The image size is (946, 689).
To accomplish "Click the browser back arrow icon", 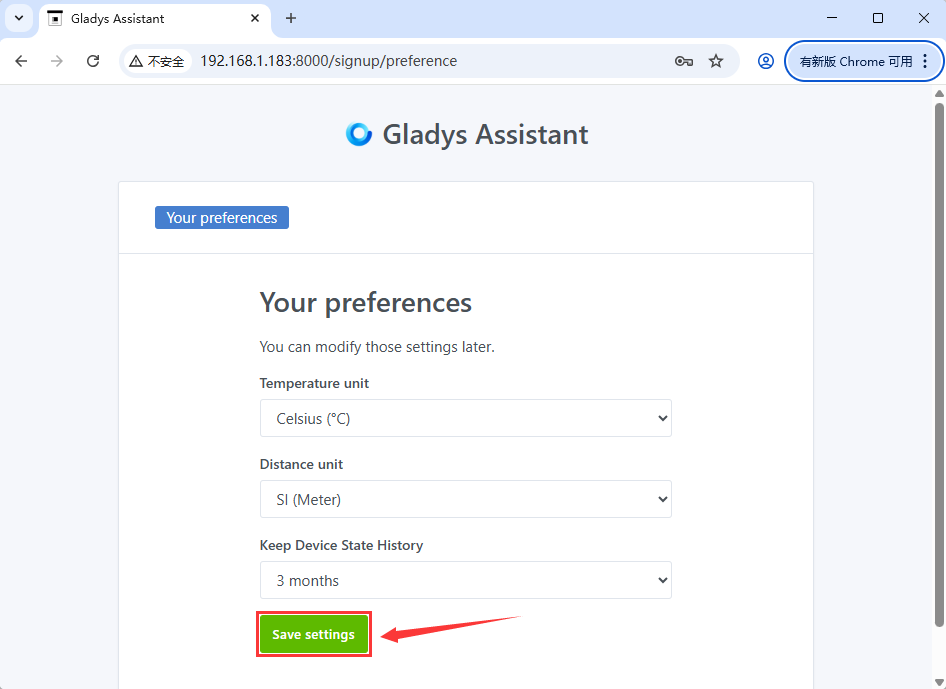I will tap(21, 61).
